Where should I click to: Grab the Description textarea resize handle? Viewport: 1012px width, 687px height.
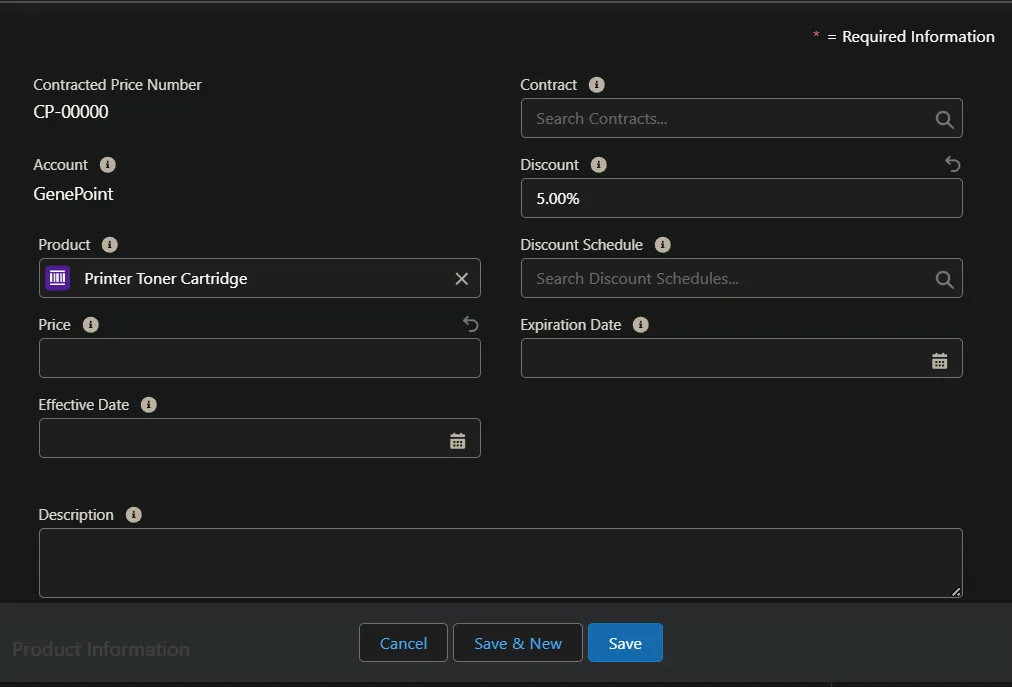coord(956,591)
